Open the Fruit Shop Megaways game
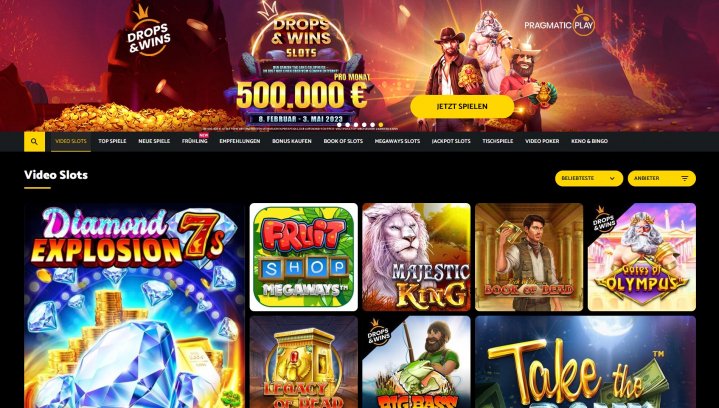This screenshot has width=719, height=408. coord(304,257)
